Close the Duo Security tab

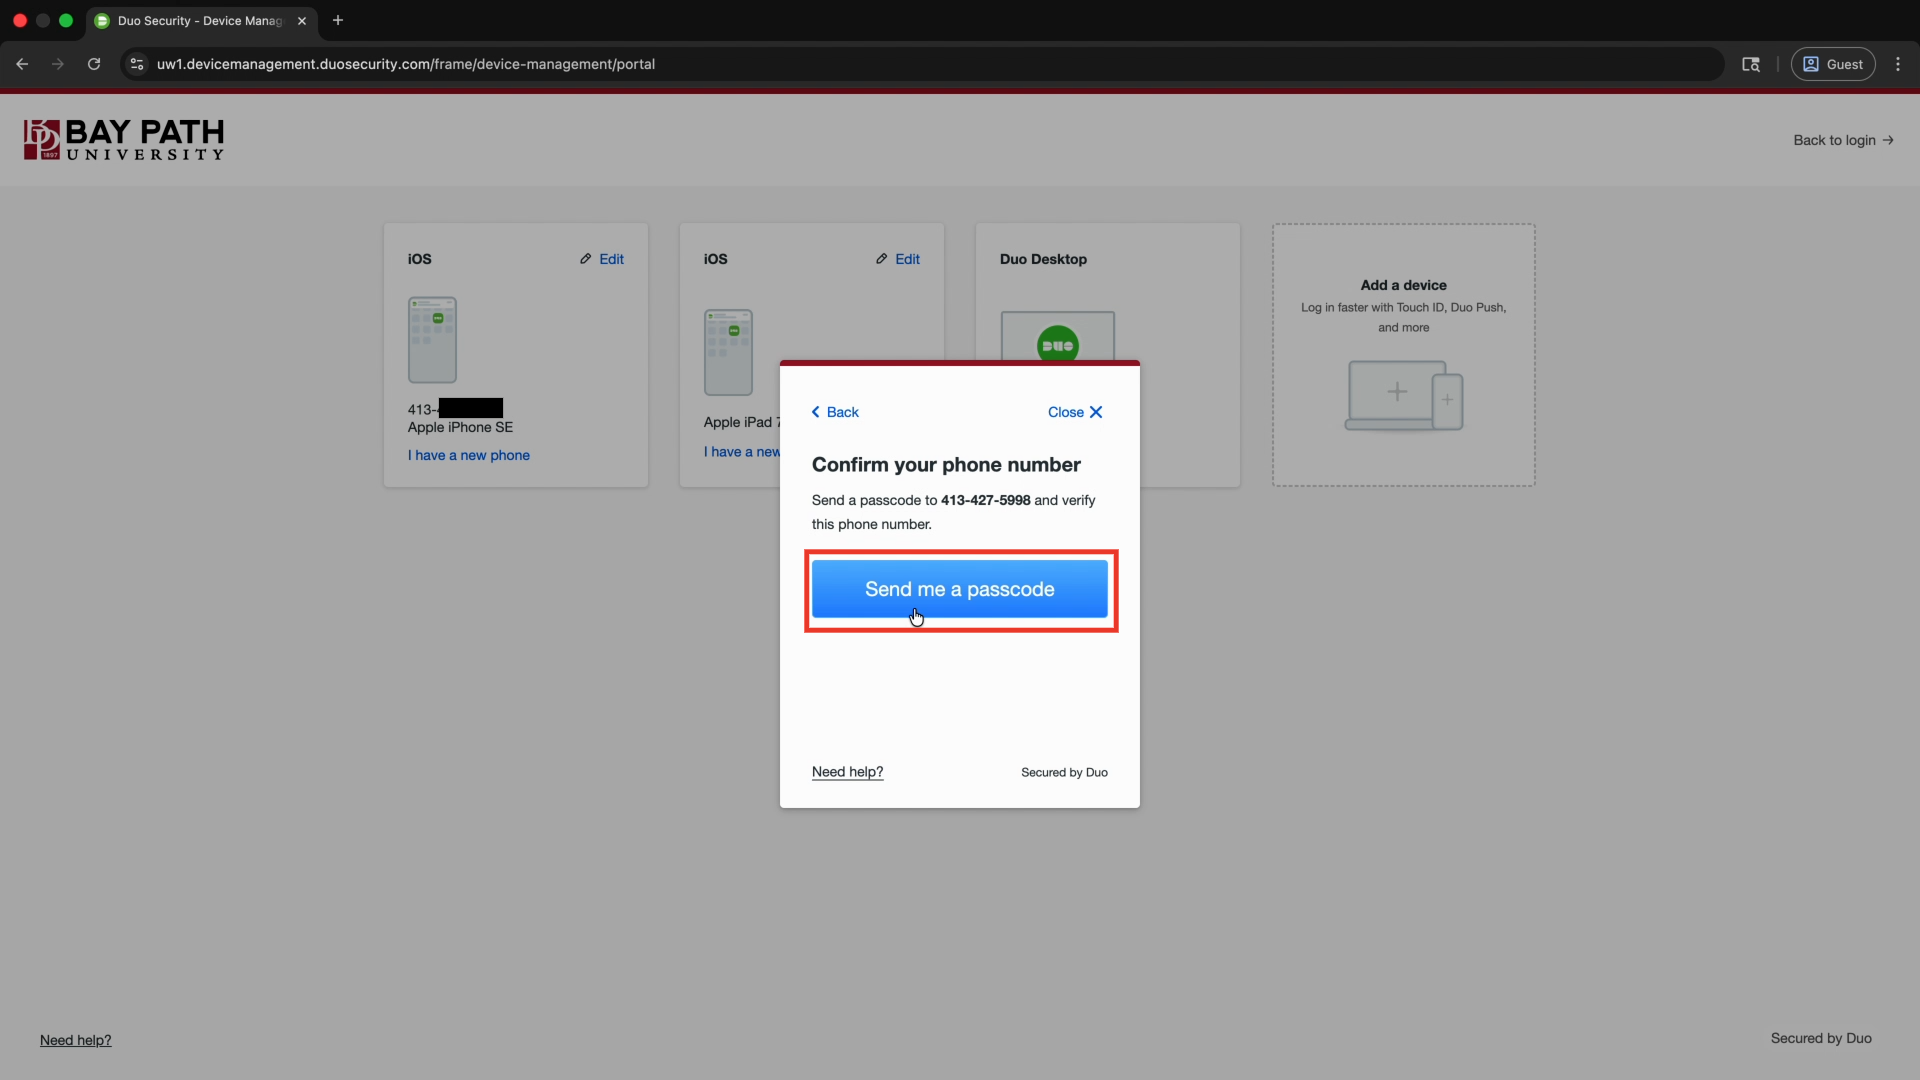coord(302,21)
